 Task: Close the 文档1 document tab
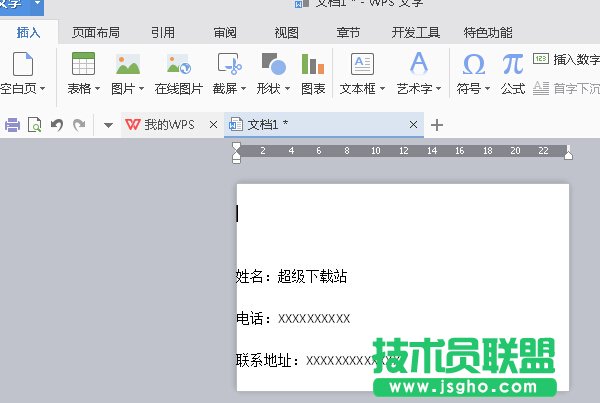414,125
